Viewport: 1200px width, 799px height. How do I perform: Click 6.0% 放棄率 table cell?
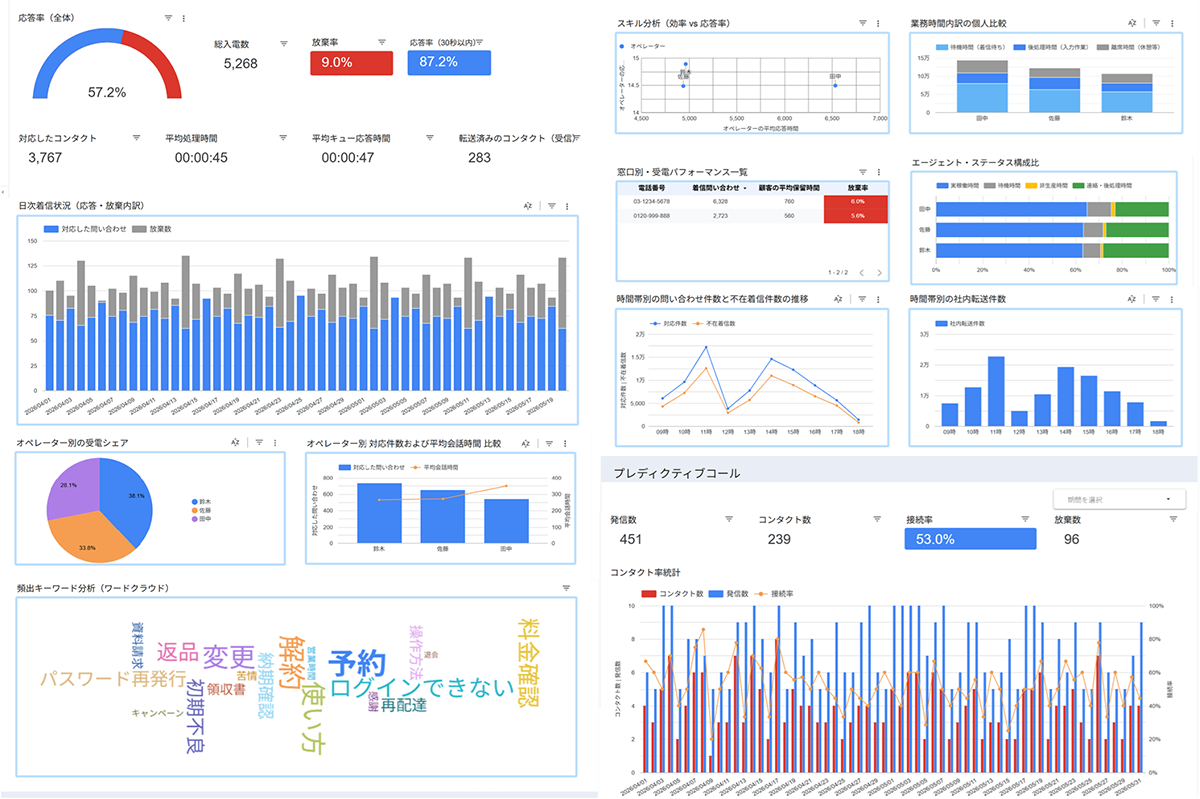856,201
